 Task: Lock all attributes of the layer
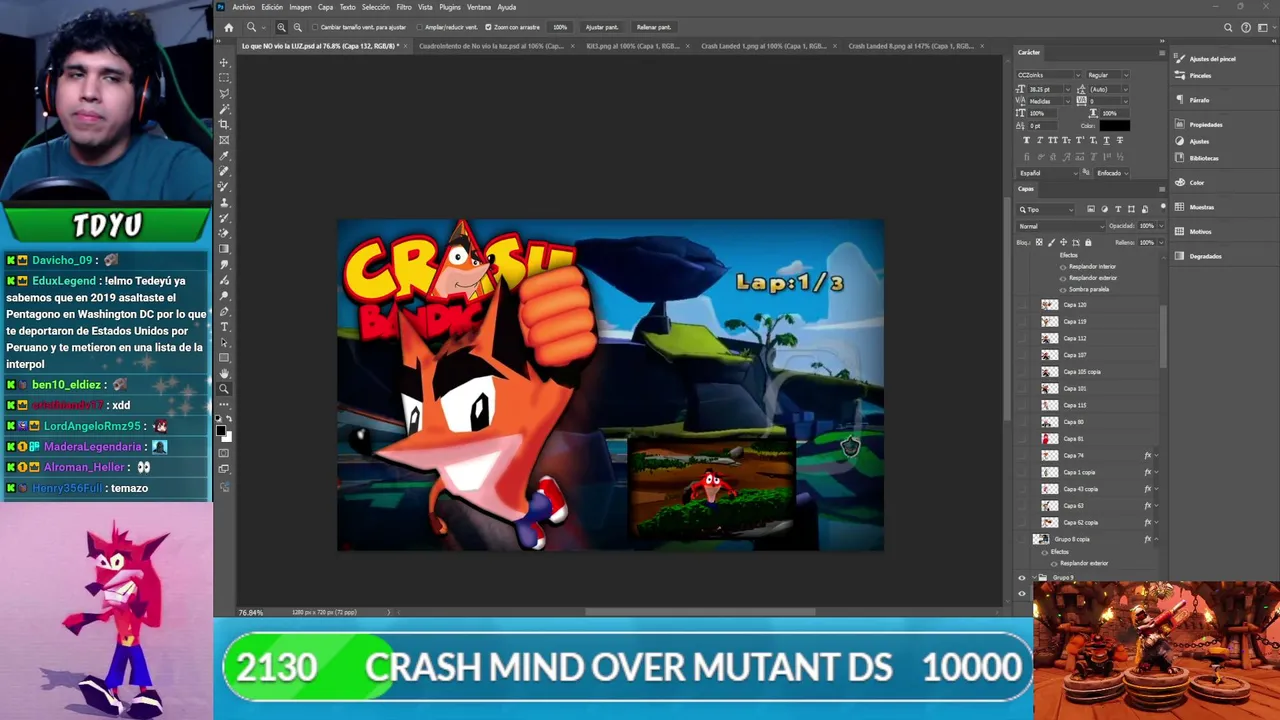coord(1088,243)
